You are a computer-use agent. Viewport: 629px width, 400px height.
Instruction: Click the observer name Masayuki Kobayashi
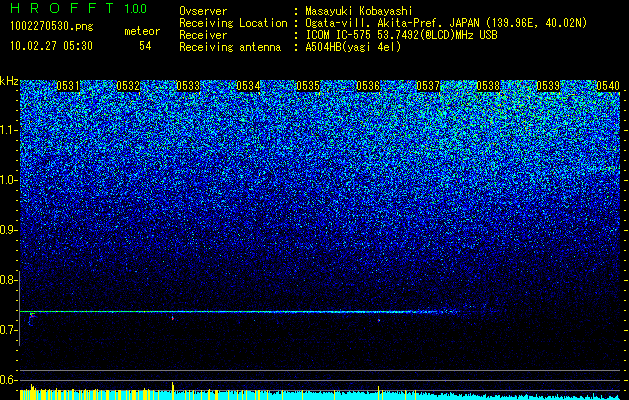click(x=358, y=11)
